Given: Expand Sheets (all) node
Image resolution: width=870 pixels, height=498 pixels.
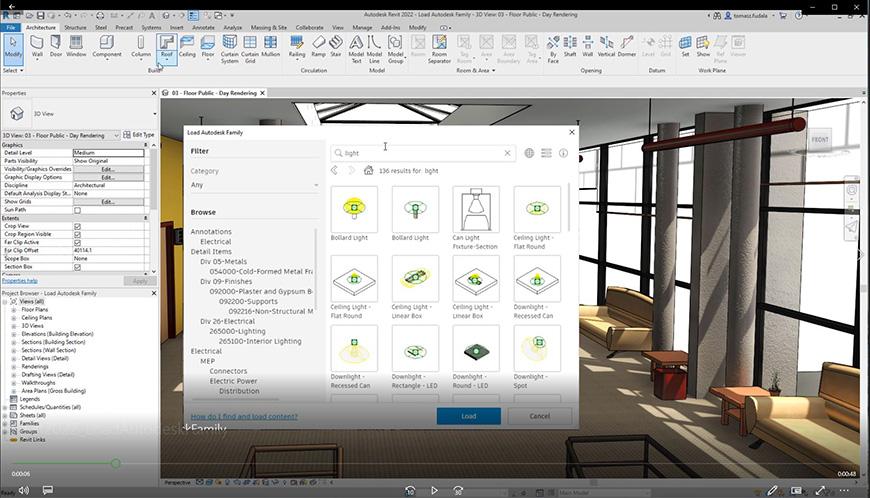Looking at the screenshot, I should [x=5, y=415].
